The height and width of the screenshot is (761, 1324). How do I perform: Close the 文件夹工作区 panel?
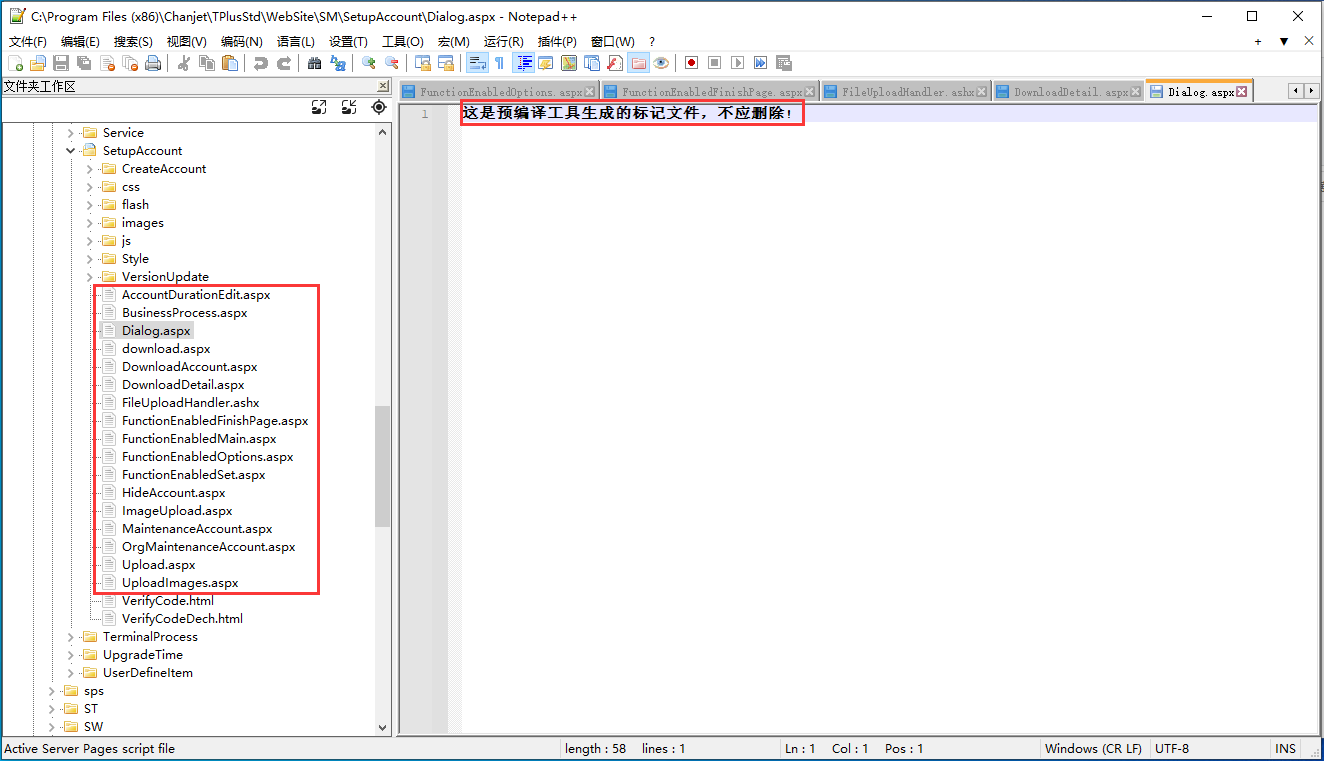(382, 86)
